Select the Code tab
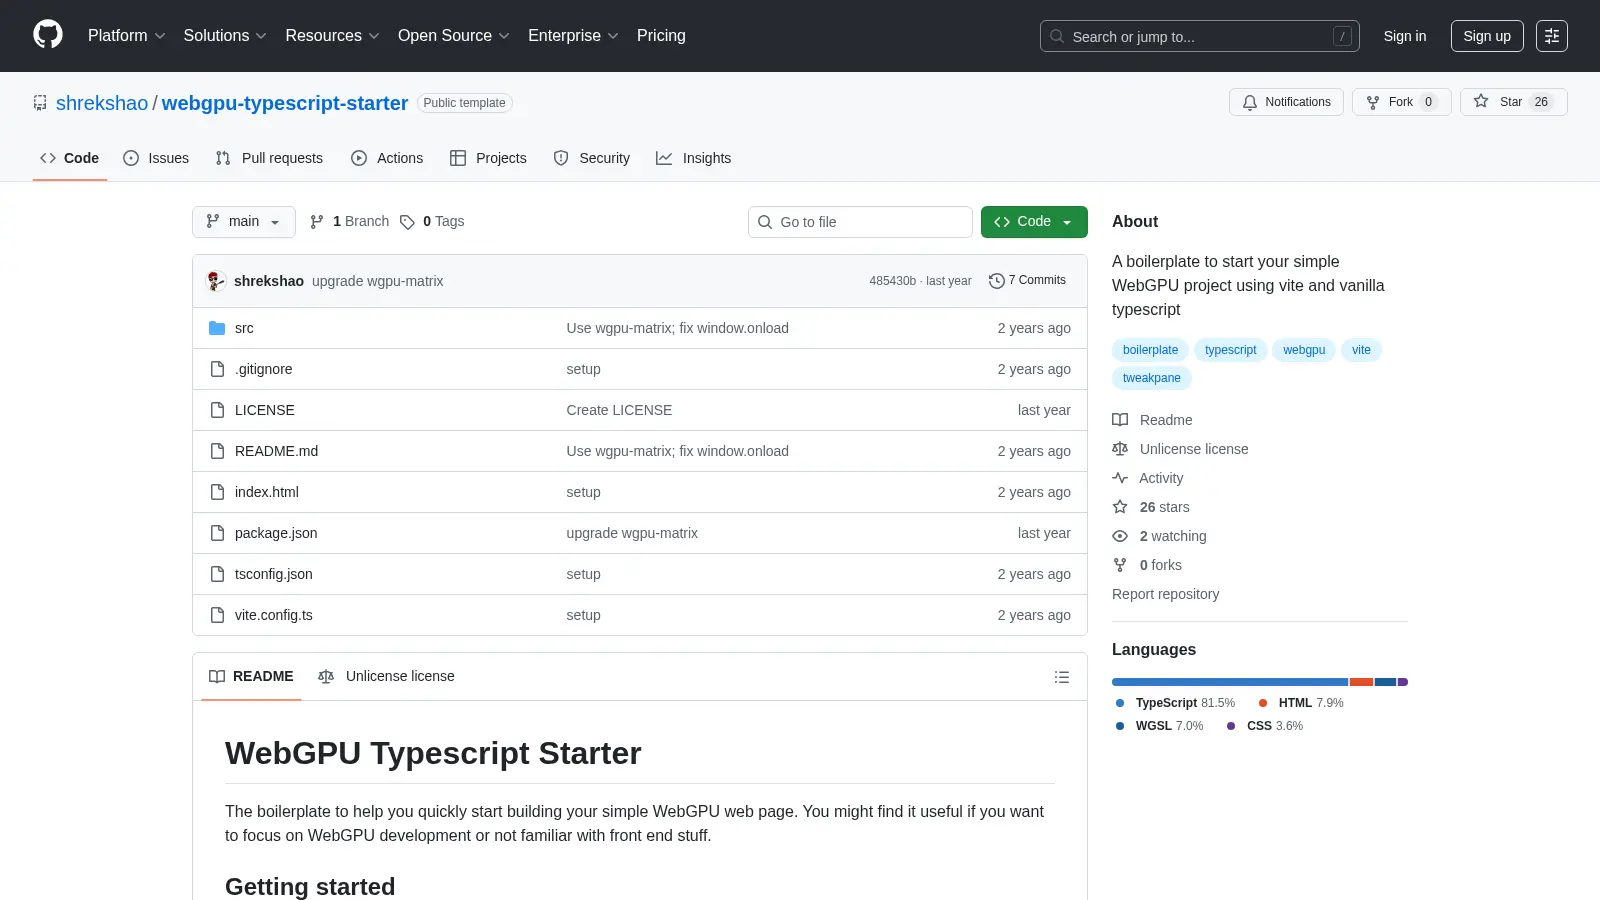 (69, 158)
